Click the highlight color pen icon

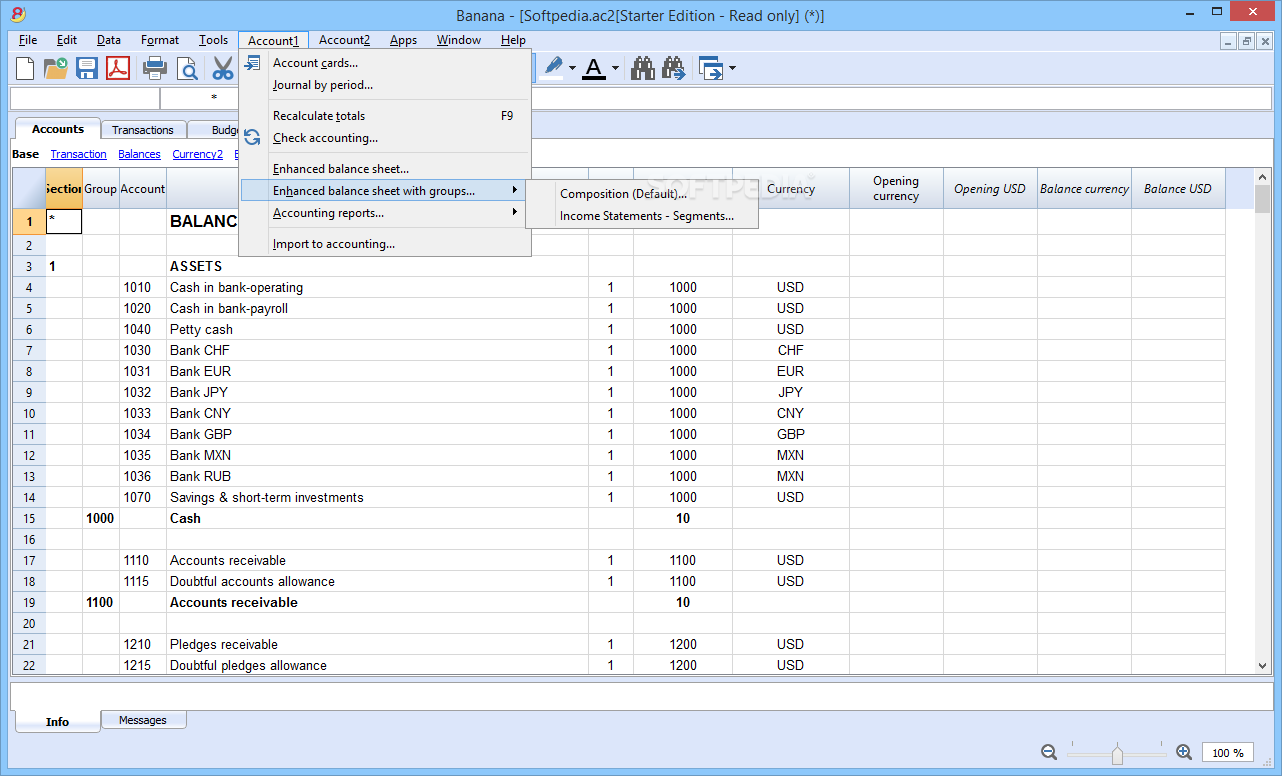click(553, 68)
